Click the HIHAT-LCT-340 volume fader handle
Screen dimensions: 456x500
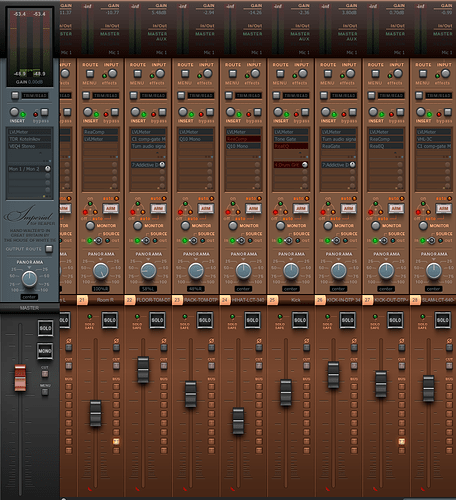pyautogui.click(x=238, y=421)
